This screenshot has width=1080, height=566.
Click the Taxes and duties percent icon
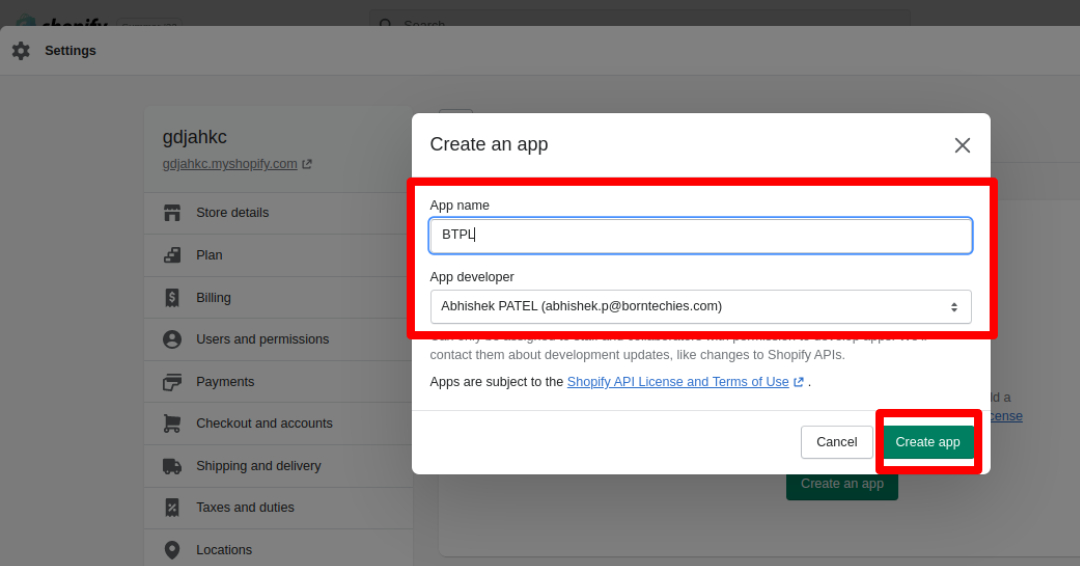click(x=172, y=507)
